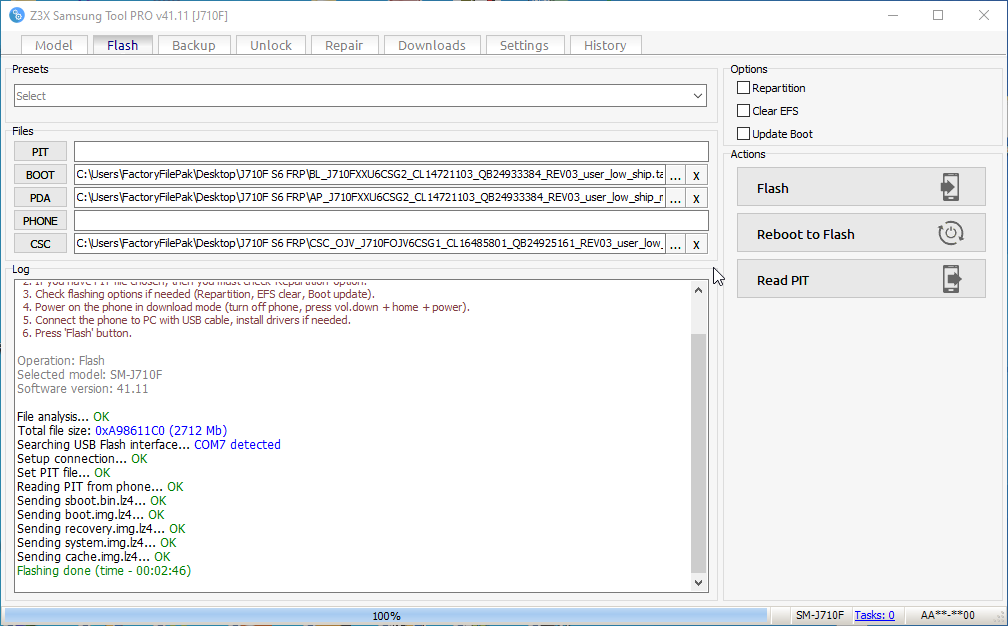This screenshot has height=626, width=1008.
Task: Click the 'Operation: Flash' log line
Action: tap(60, 361)
